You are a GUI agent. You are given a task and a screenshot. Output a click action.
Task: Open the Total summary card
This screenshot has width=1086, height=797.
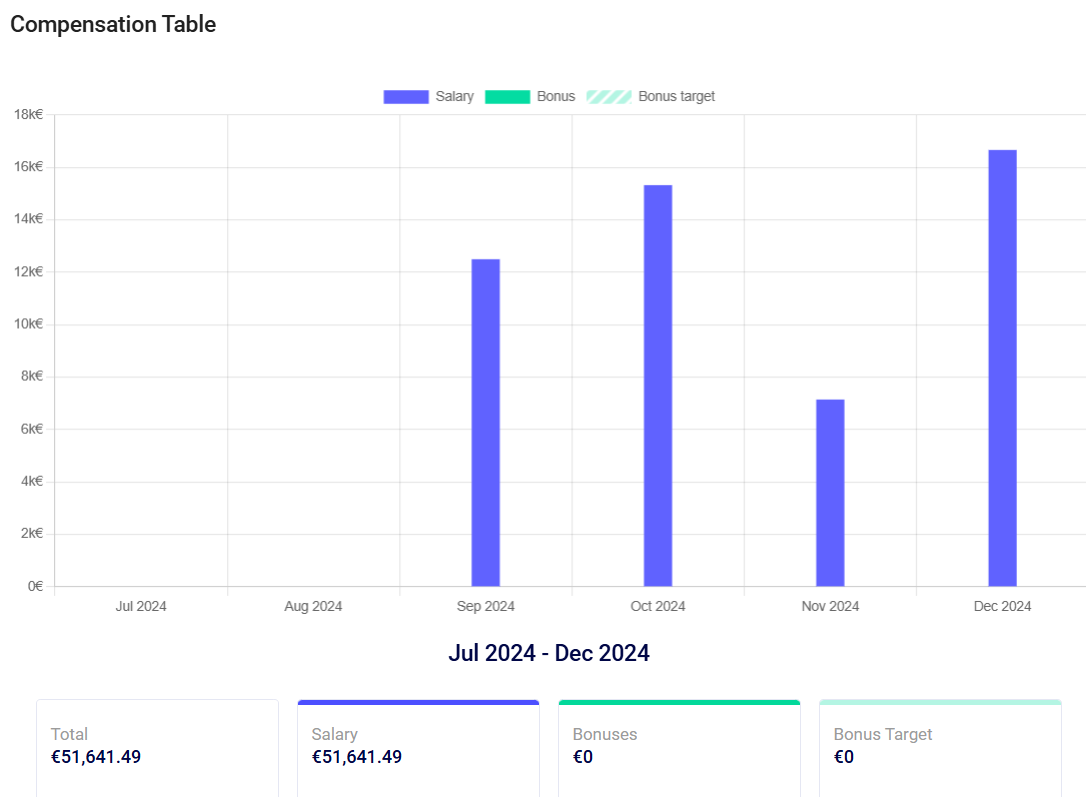click(x=157, y=746)
